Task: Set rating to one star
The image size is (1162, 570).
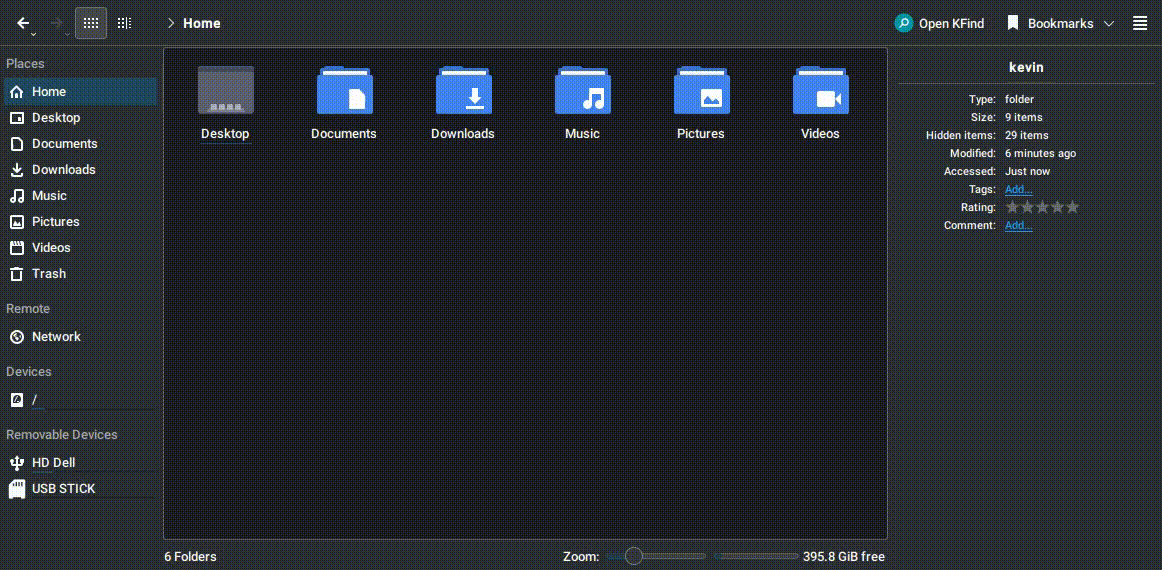Action: 1012,208
